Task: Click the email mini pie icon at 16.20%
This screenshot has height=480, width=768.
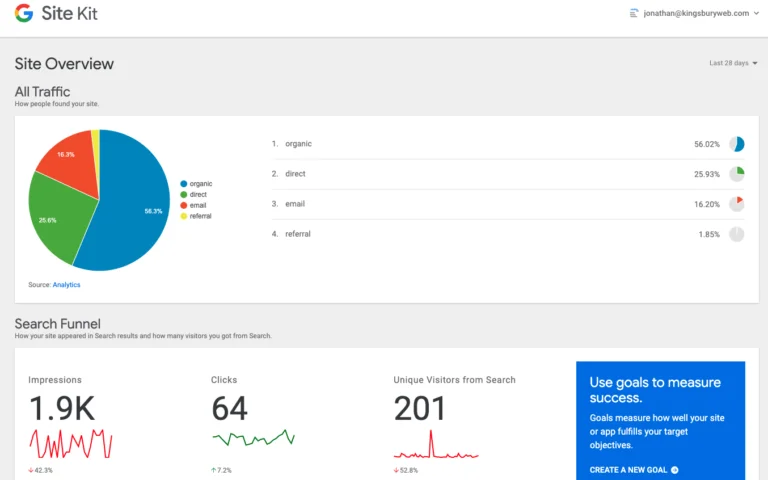Action: tap(737, 204)
